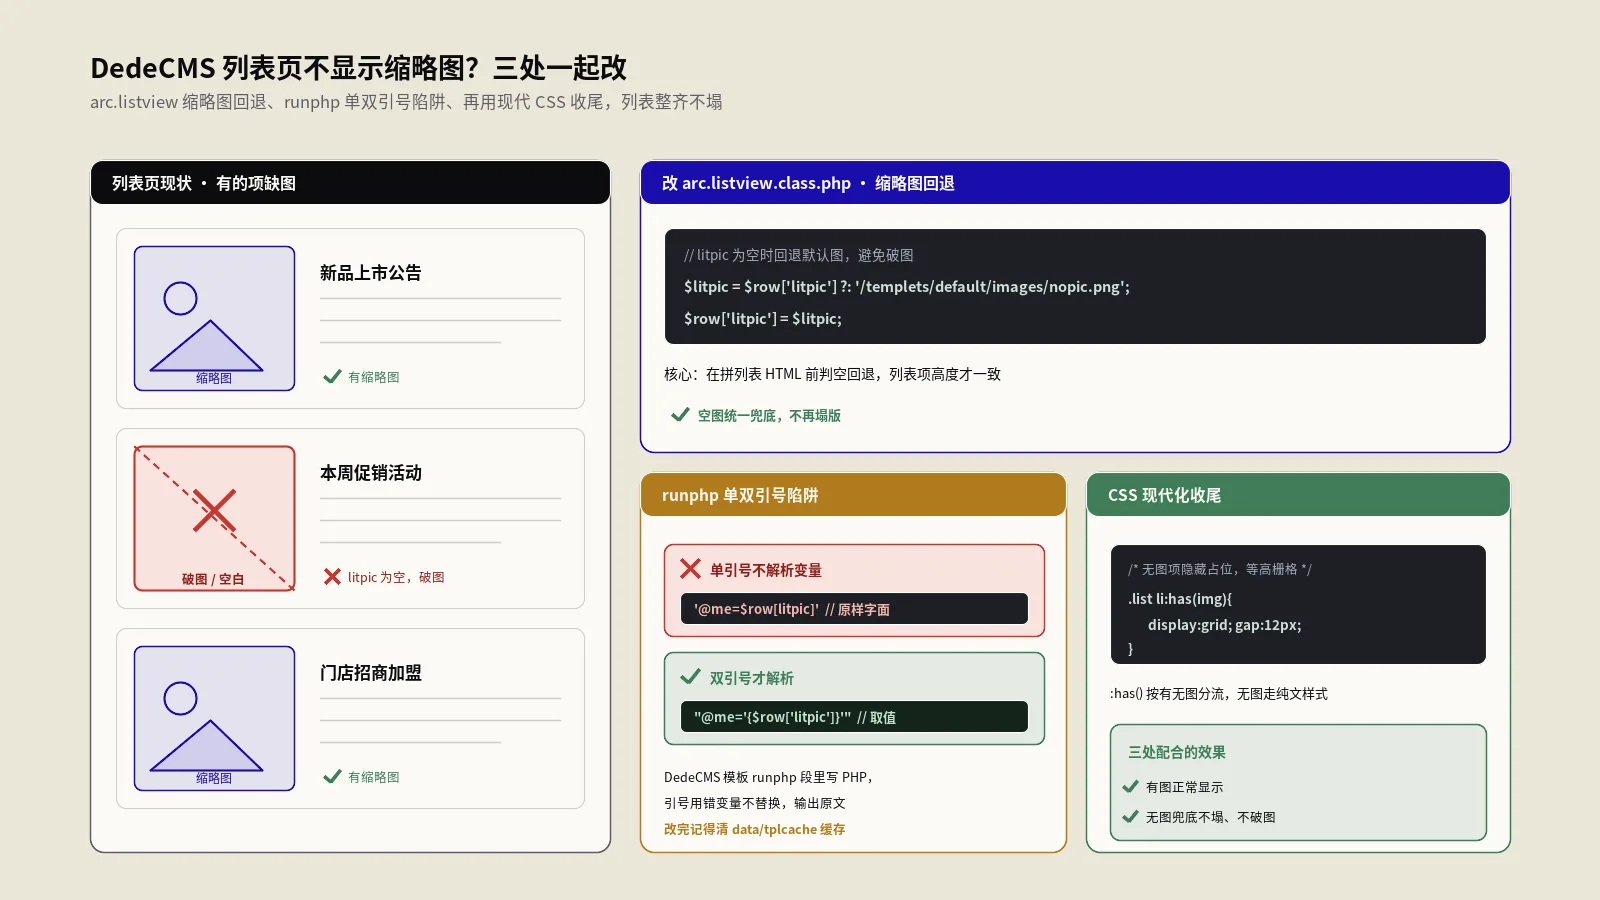This screenshot has width=1600, height=900.
Task: Click the thumbnail image for 门店招商加盟
Action: click(214, 718)
